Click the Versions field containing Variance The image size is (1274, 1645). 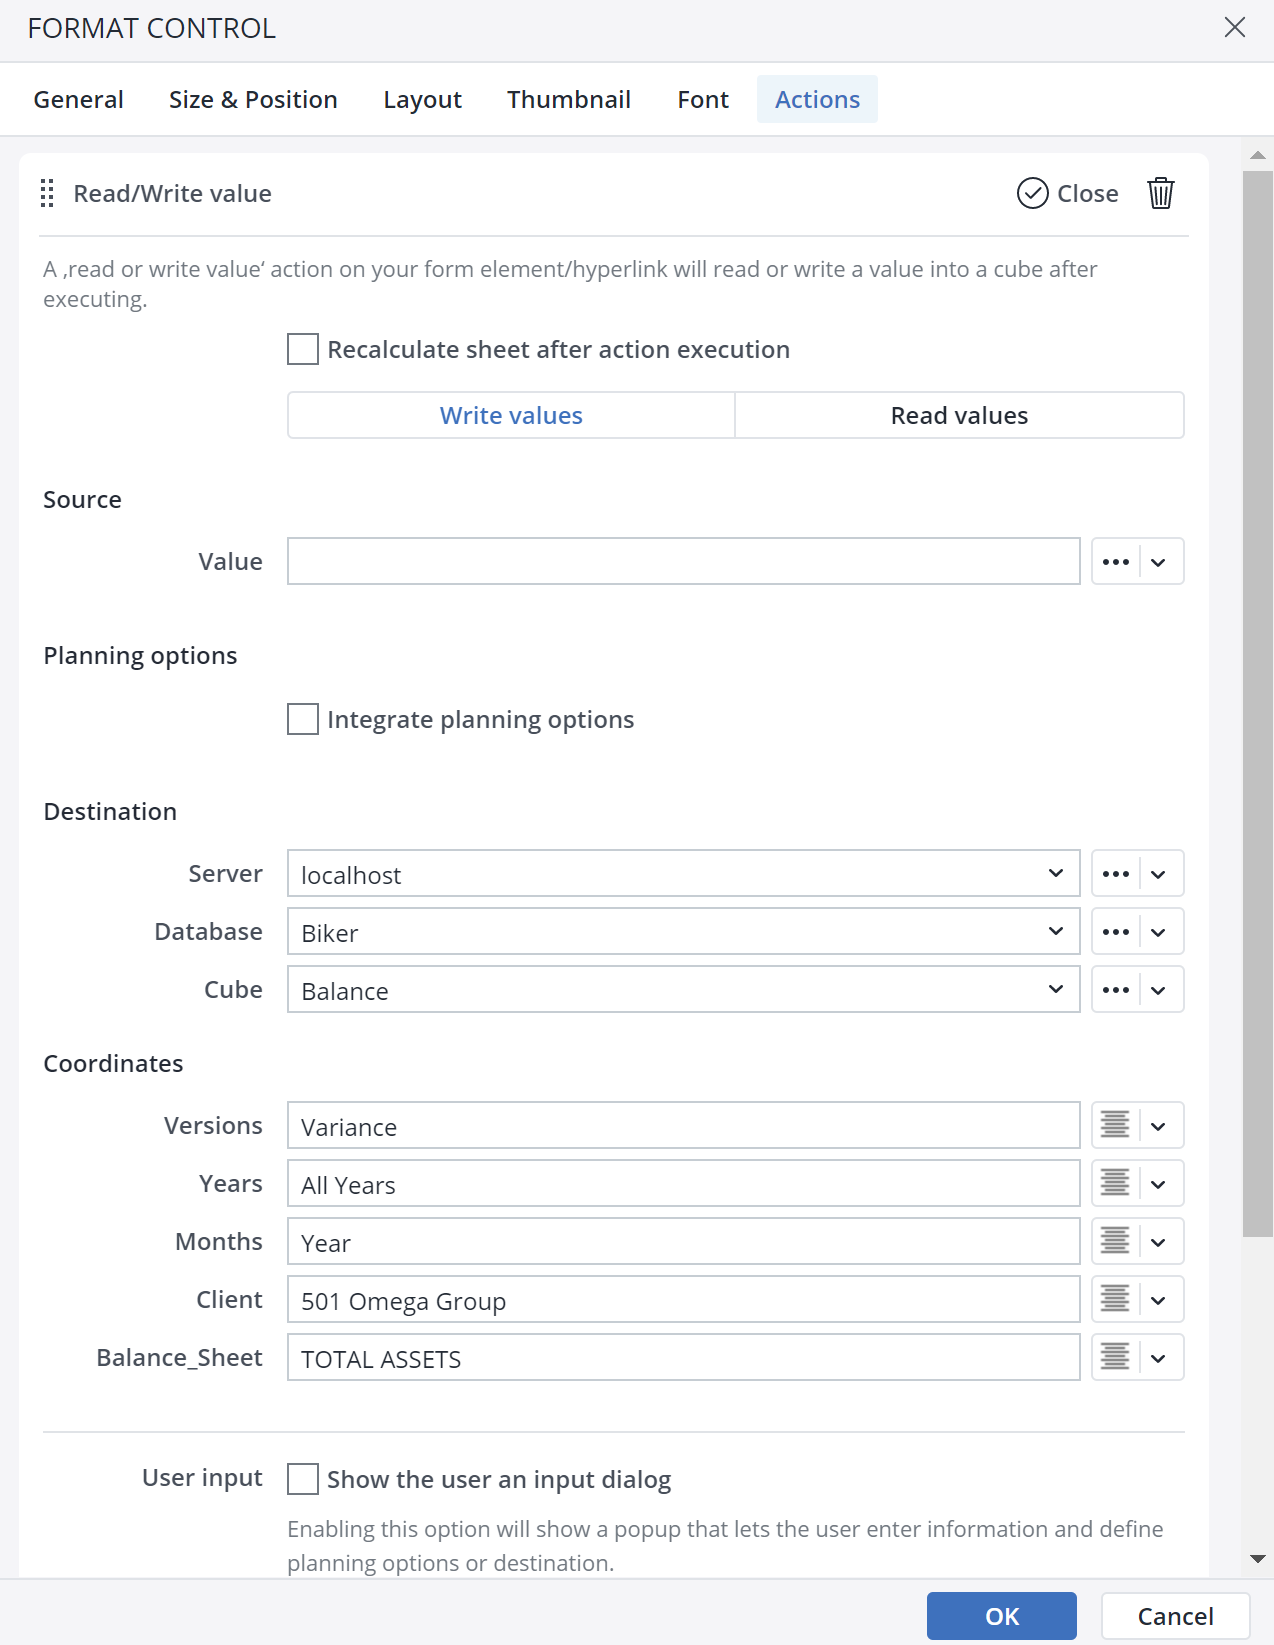[x=684, y=1125]
